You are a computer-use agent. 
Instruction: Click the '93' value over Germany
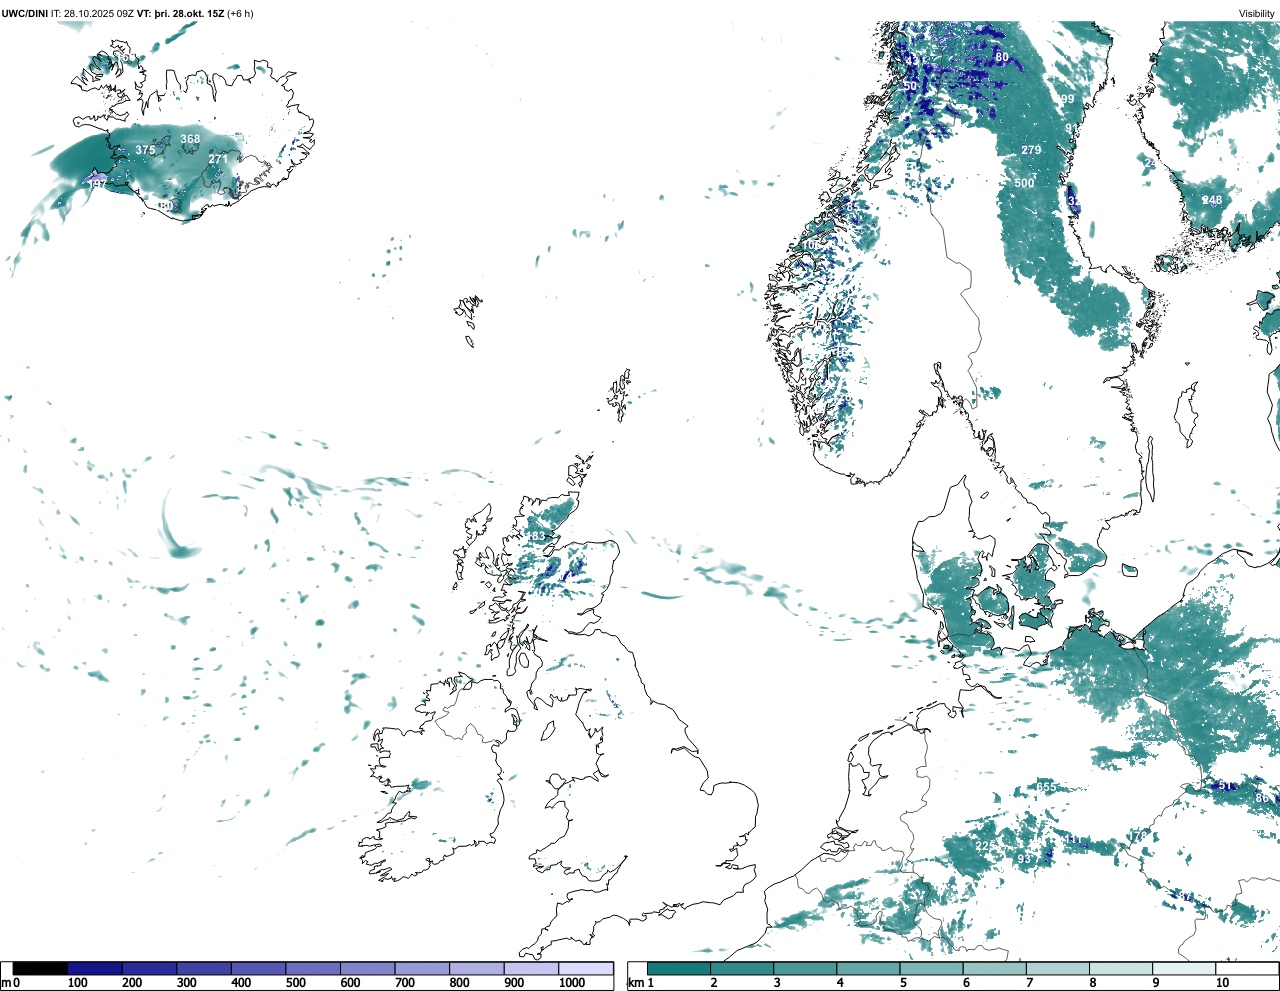(x=1023, y=859)
